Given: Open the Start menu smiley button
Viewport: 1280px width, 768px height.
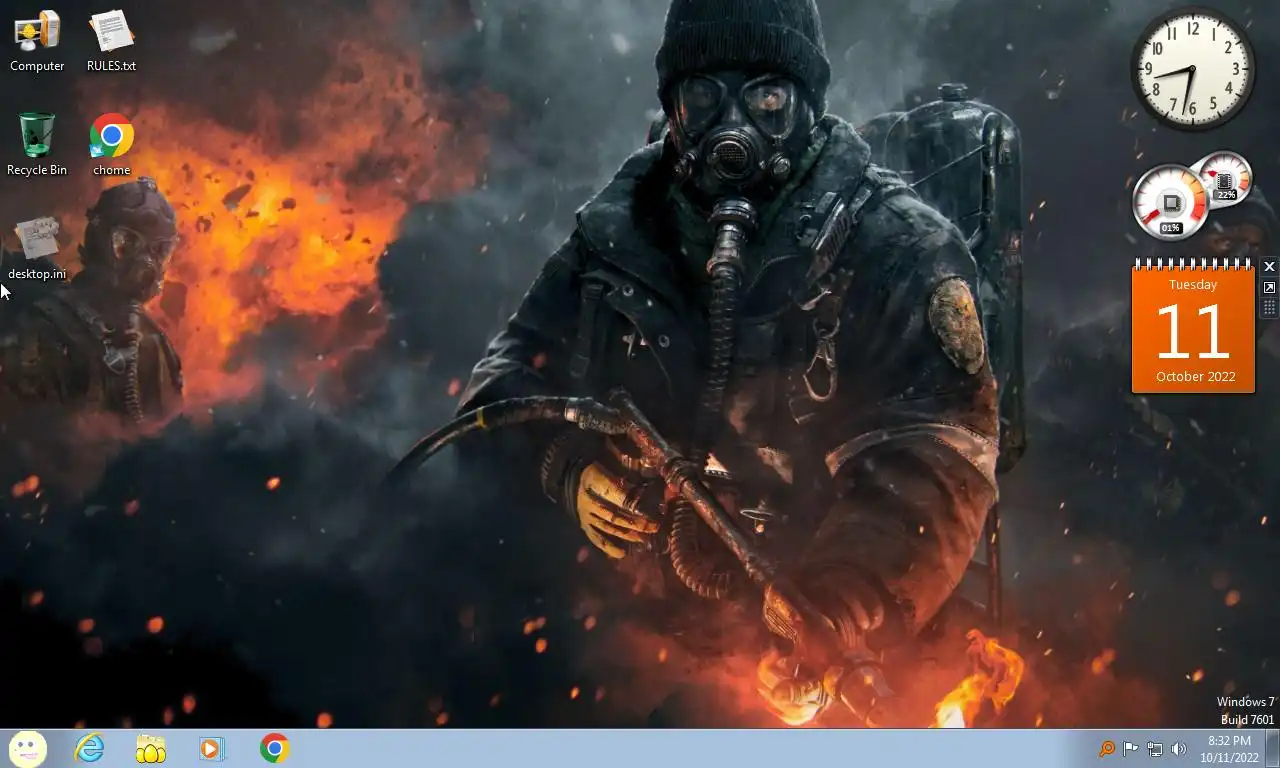Looking at the screenshot, I should 27,748.
